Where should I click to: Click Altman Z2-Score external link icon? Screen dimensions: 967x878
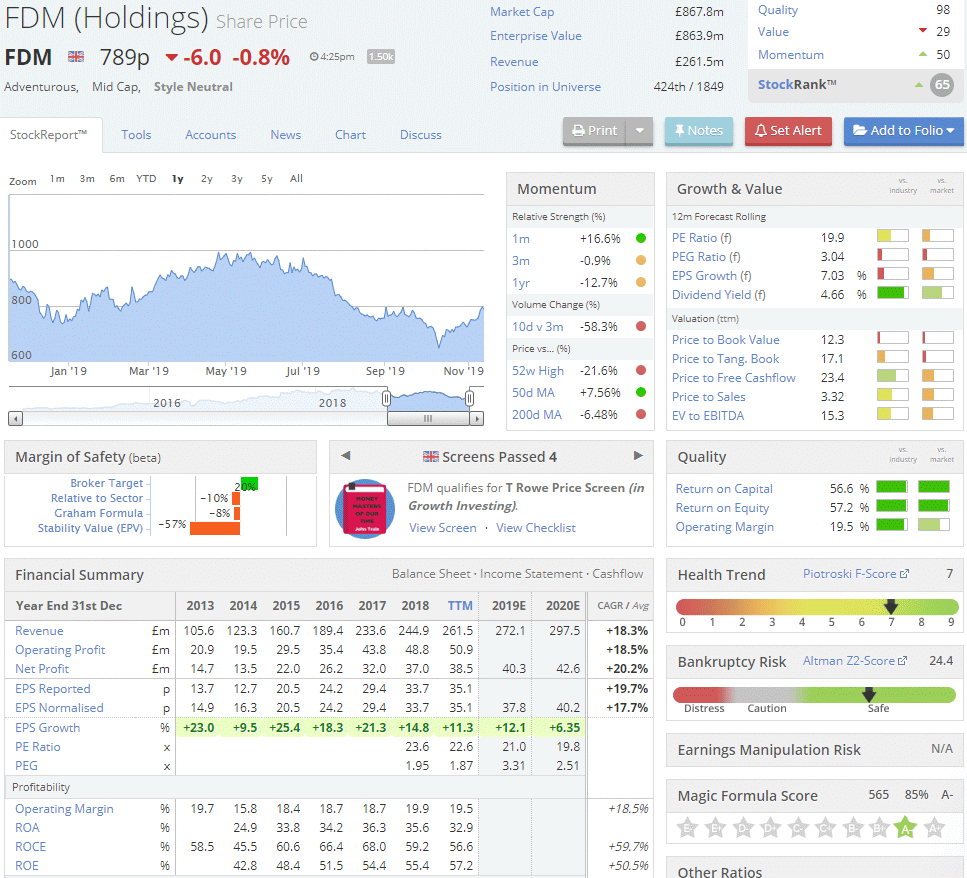902,661
